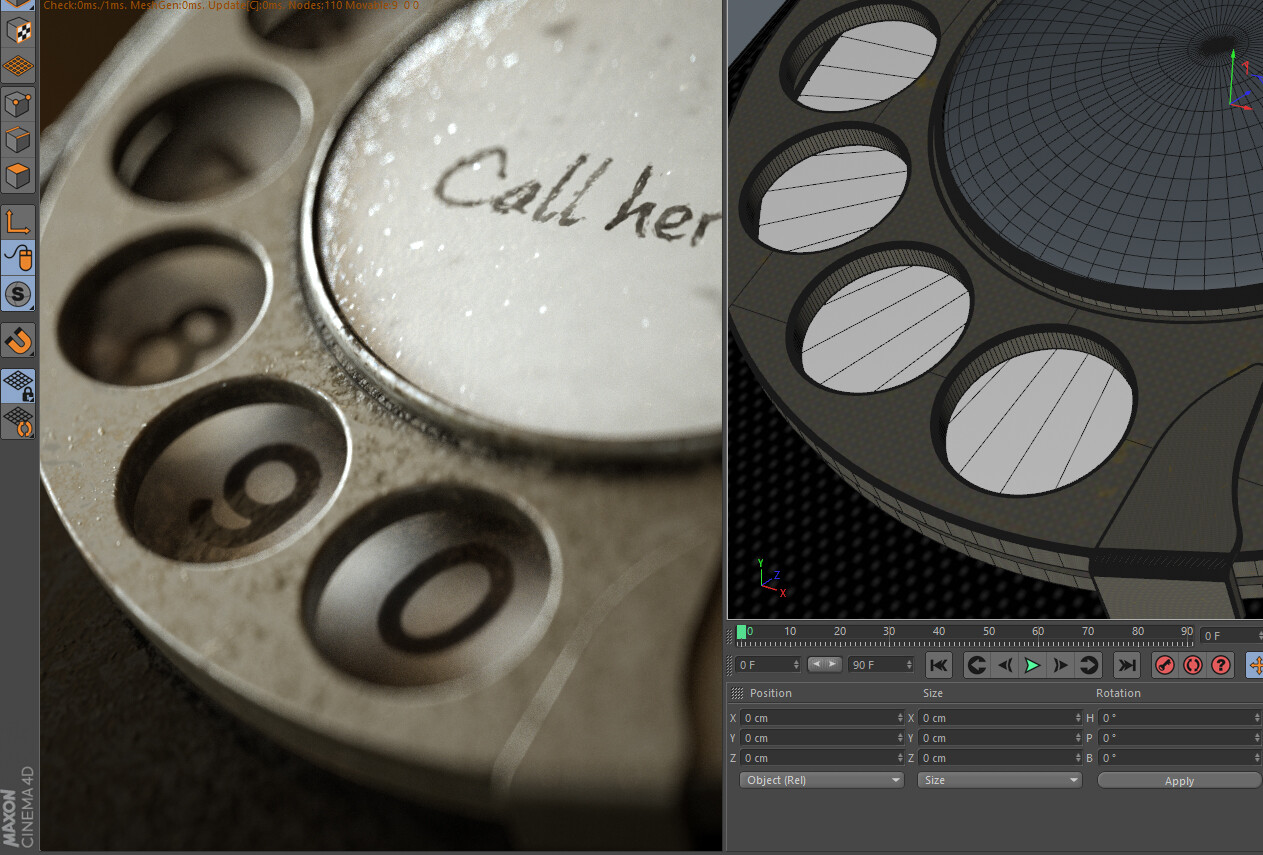This screenshot has height=855, width=1263.
Task: Toggle Viewport Solo S icon
Action: click(19, 294)
